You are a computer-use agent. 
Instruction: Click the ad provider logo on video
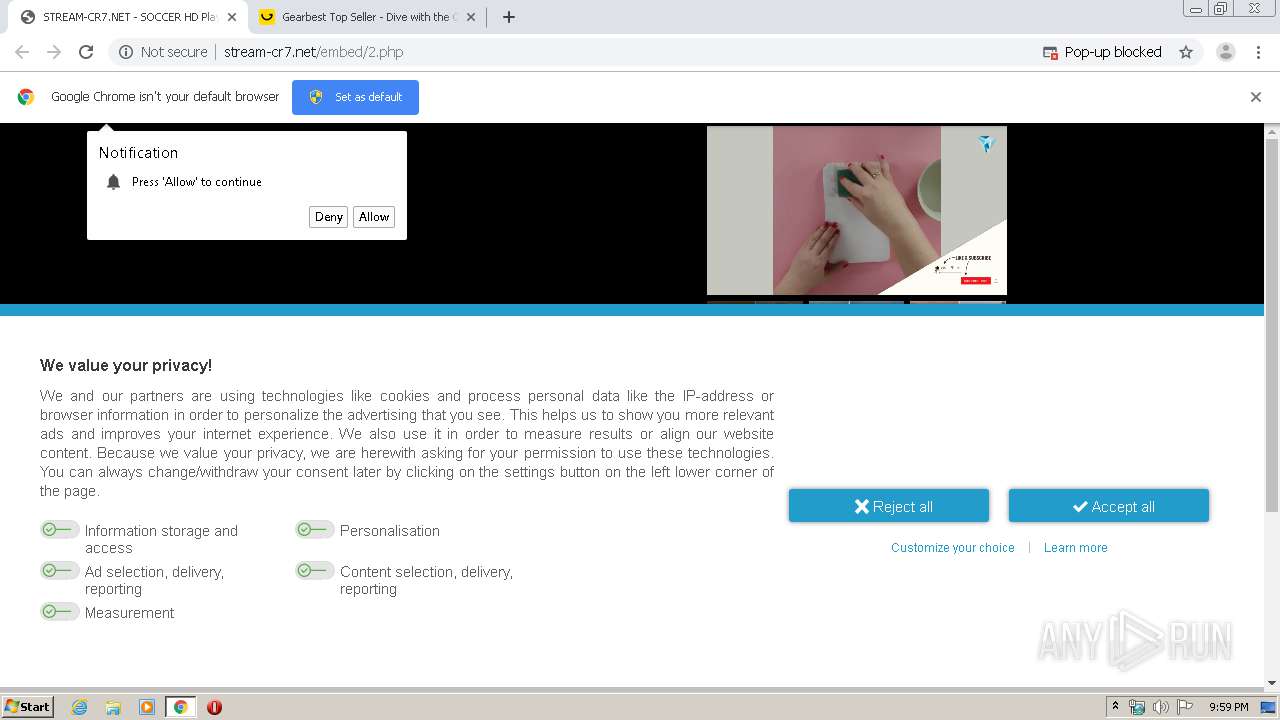[987, 145]
